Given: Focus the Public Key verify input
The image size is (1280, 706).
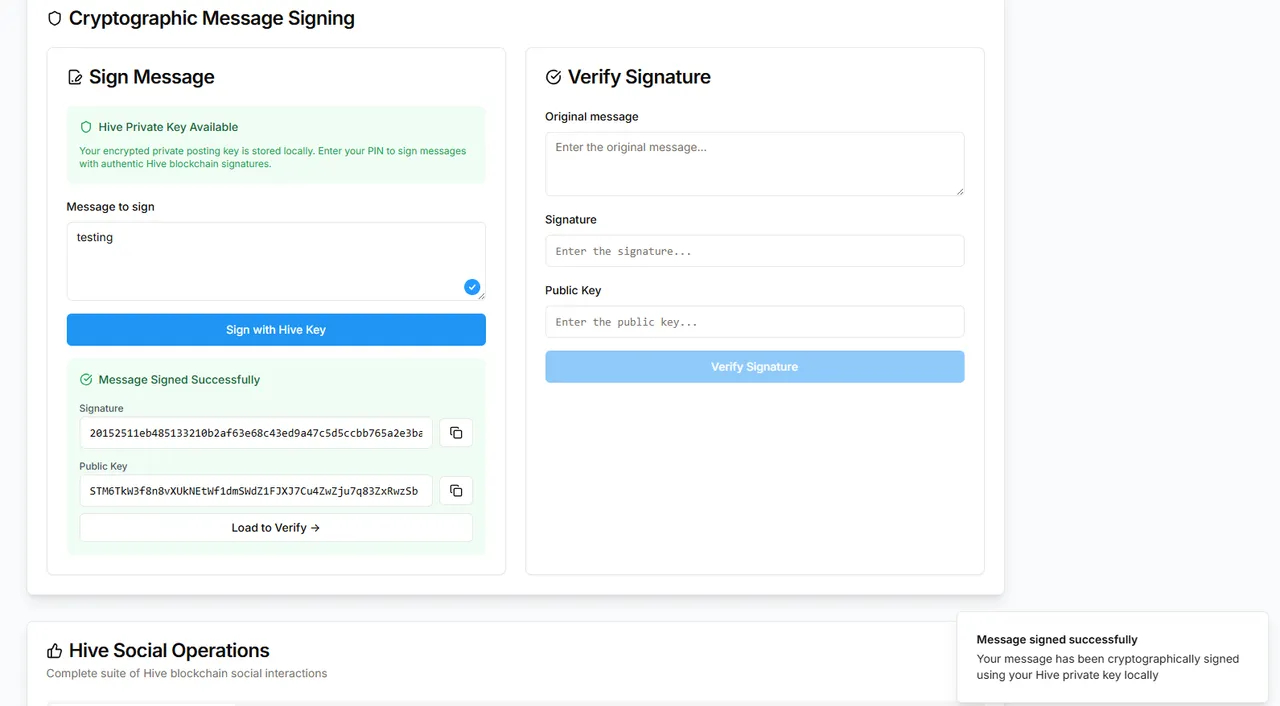Looking at the screenshot, I should pyautogui.click(x=755, y=322).
